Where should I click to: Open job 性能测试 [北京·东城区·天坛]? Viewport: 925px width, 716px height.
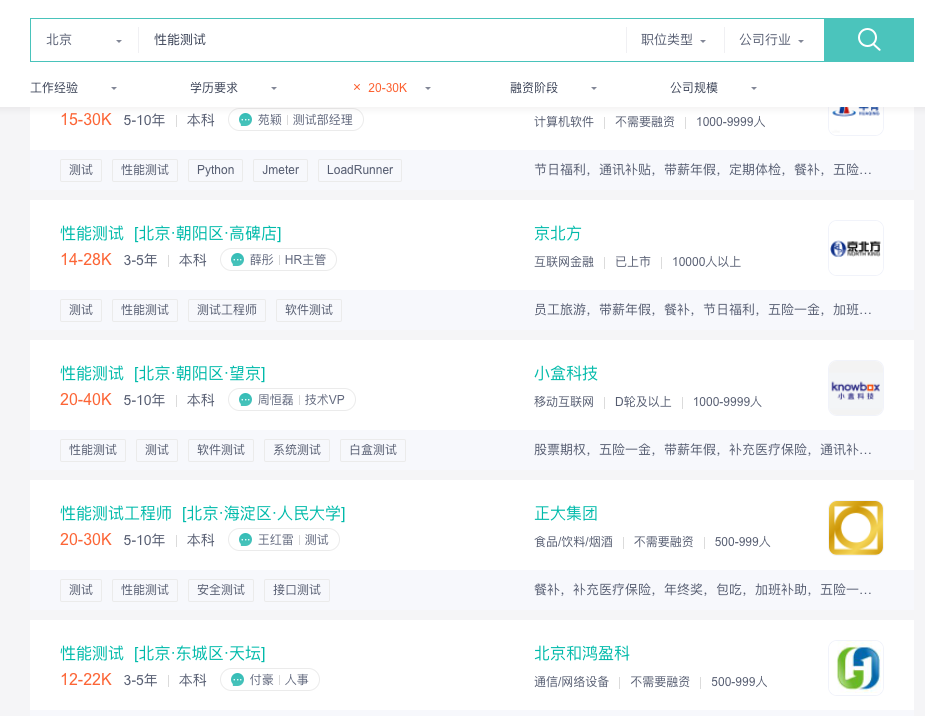pos(163,653)
